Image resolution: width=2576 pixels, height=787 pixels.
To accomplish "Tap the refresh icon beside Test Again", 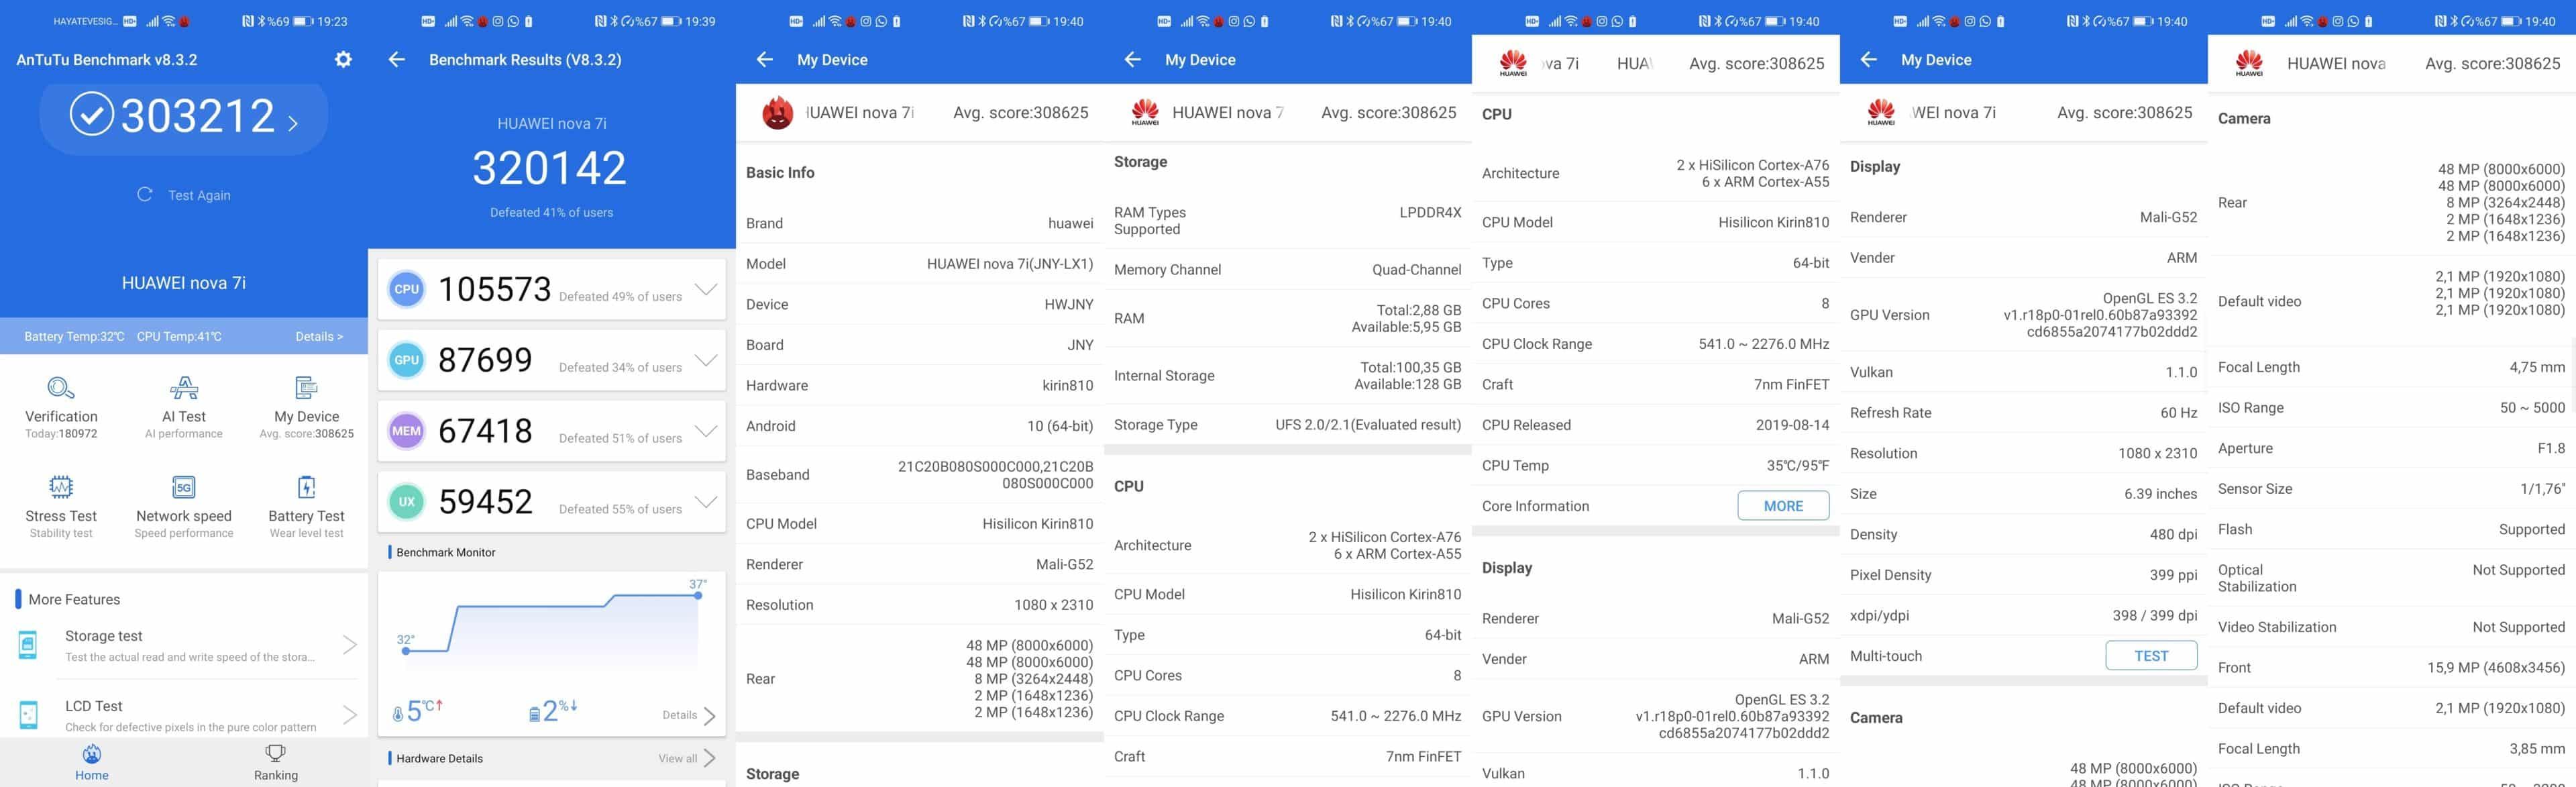I will pyautogui.click(x=145, y=194).
